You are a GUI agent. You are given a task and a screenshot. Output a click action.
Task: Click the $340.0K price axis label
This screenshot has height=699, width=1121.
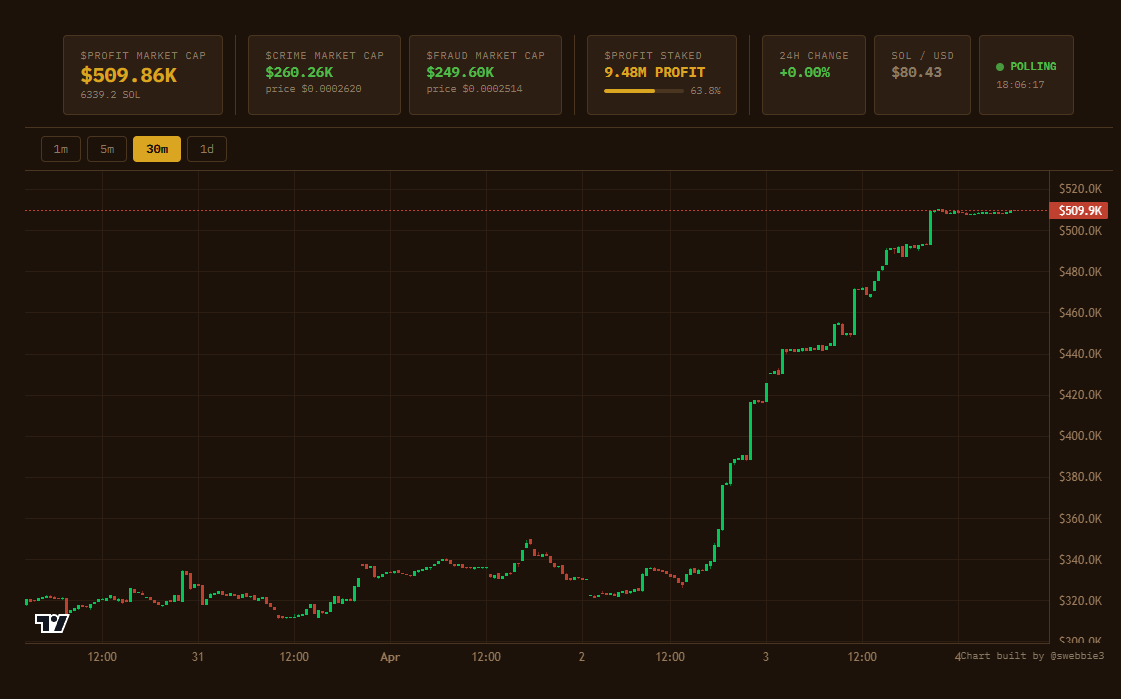[1080, 560]
